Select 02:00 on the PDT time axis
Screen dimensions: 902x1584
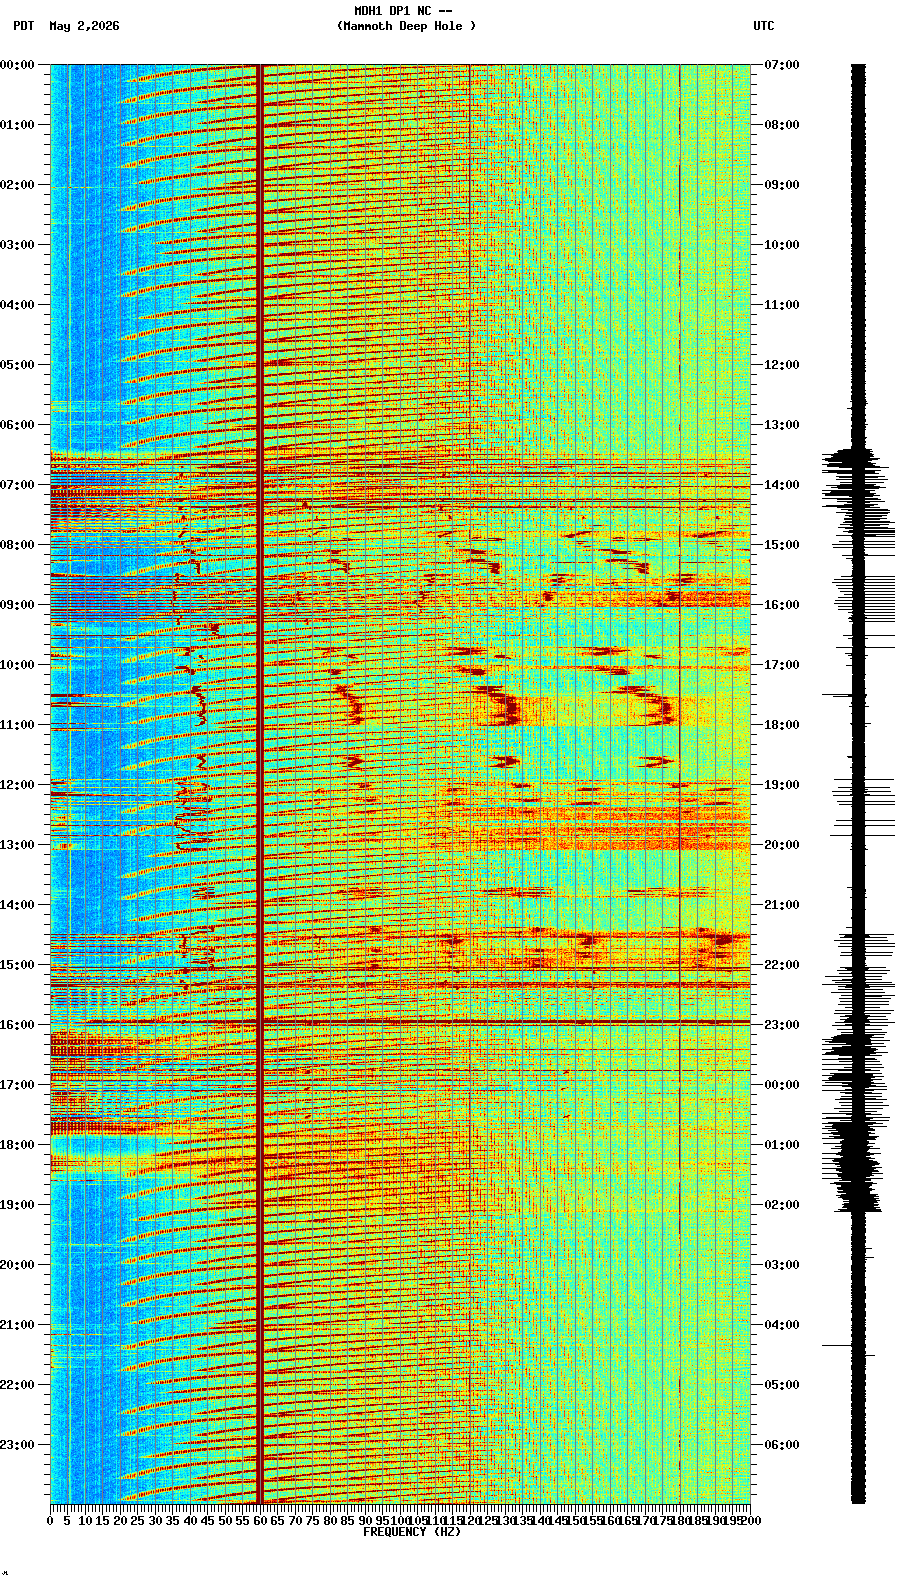pos(18,185)
